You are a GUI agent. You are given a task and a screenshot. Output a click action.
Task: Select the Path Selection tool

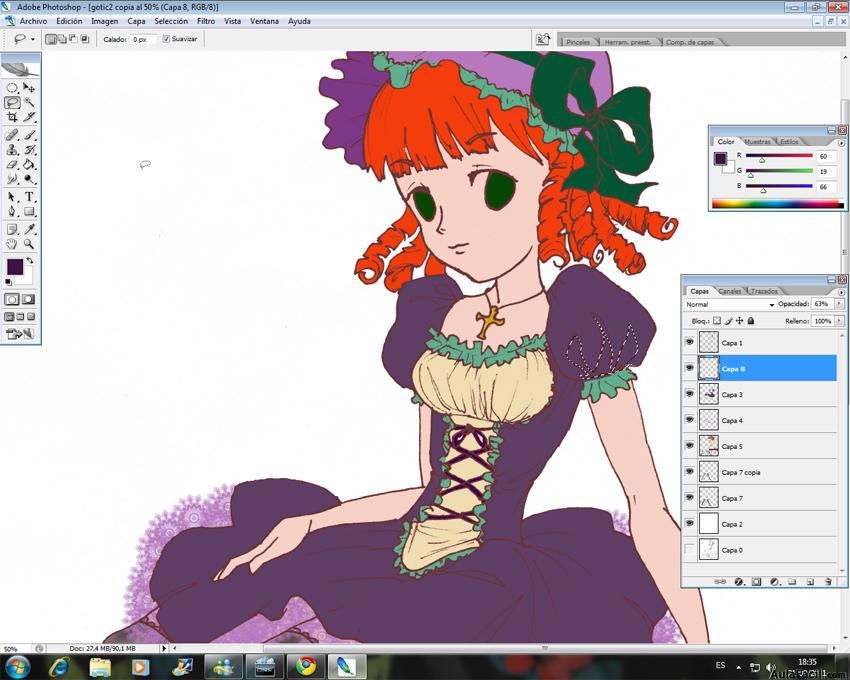coord(12,197)
